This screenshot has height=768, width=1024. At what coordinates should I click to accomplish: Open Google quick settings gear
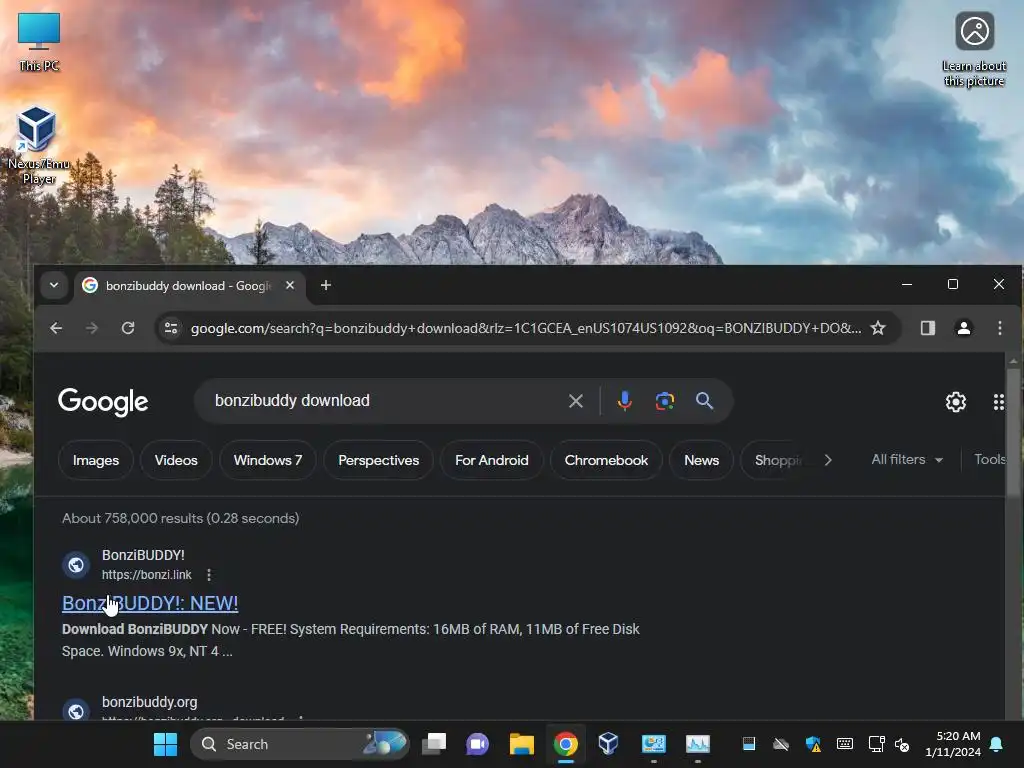(x=955, y=402)
